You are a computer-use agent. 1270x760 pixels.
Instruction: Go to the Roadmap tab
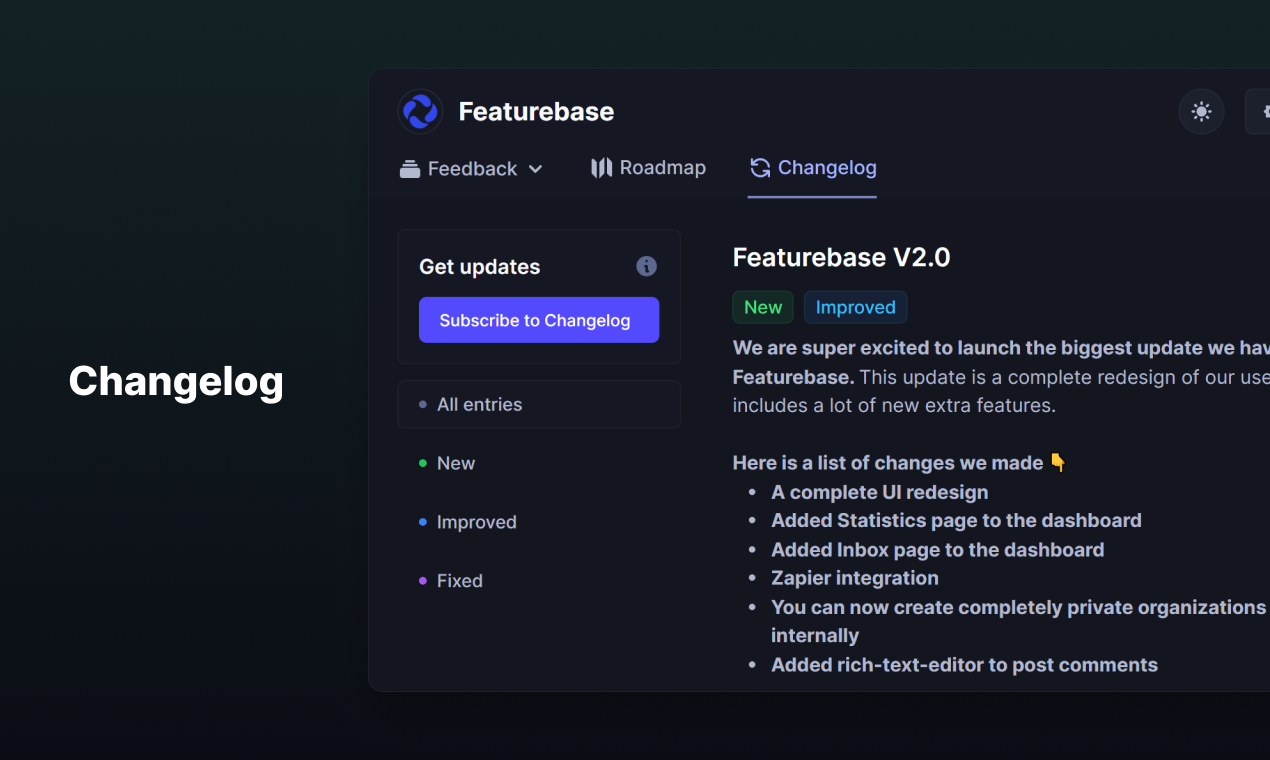(648, 168)
